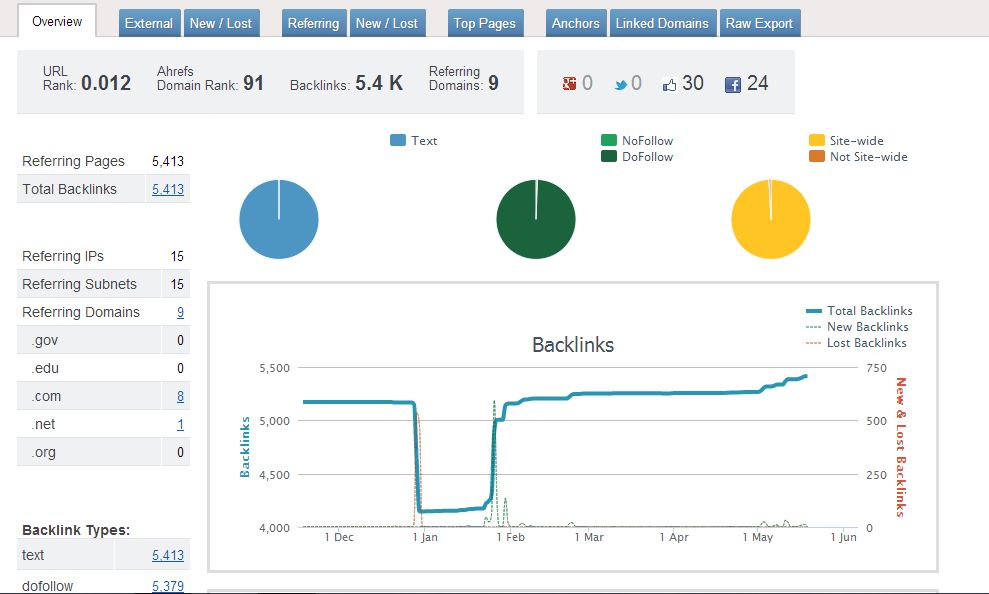Click the NoFollow light green legend swatch
The width and height of the screenshot is (989, 594).
coord(609,140)
